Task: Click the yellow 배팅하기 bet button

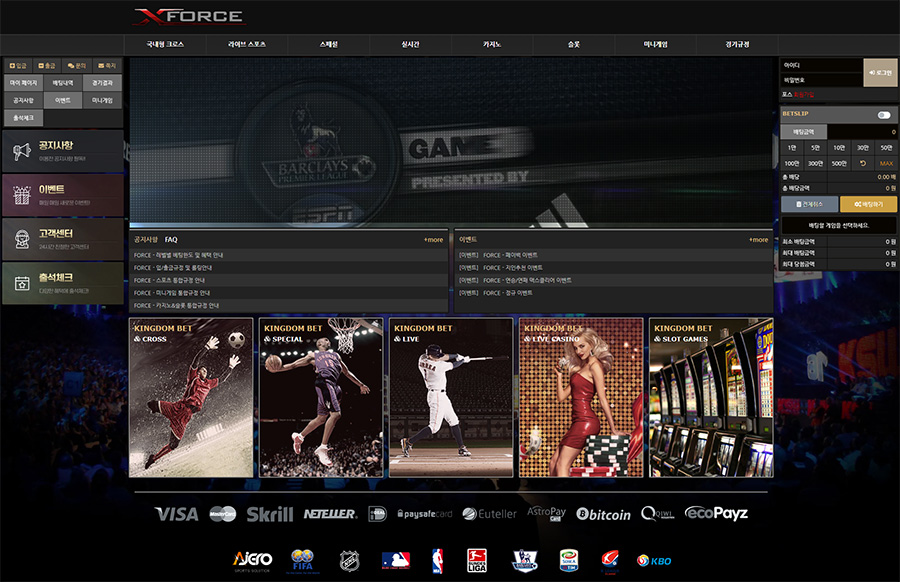Action: click(x=868, y=204)
